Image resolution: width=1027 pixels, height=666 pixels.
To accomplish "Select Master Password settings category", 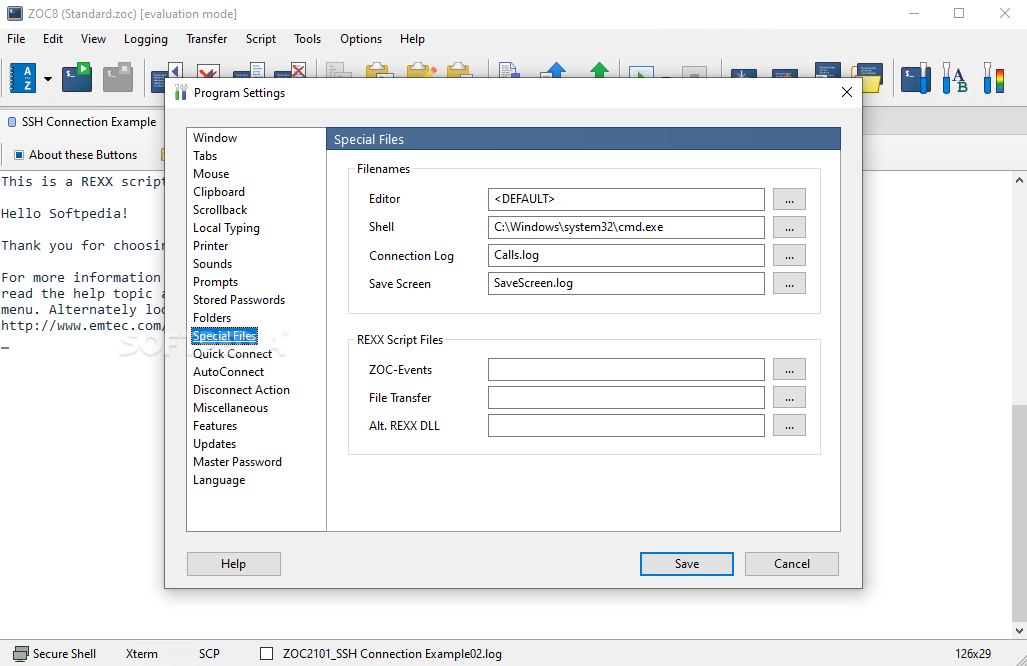I will point(237,462).
